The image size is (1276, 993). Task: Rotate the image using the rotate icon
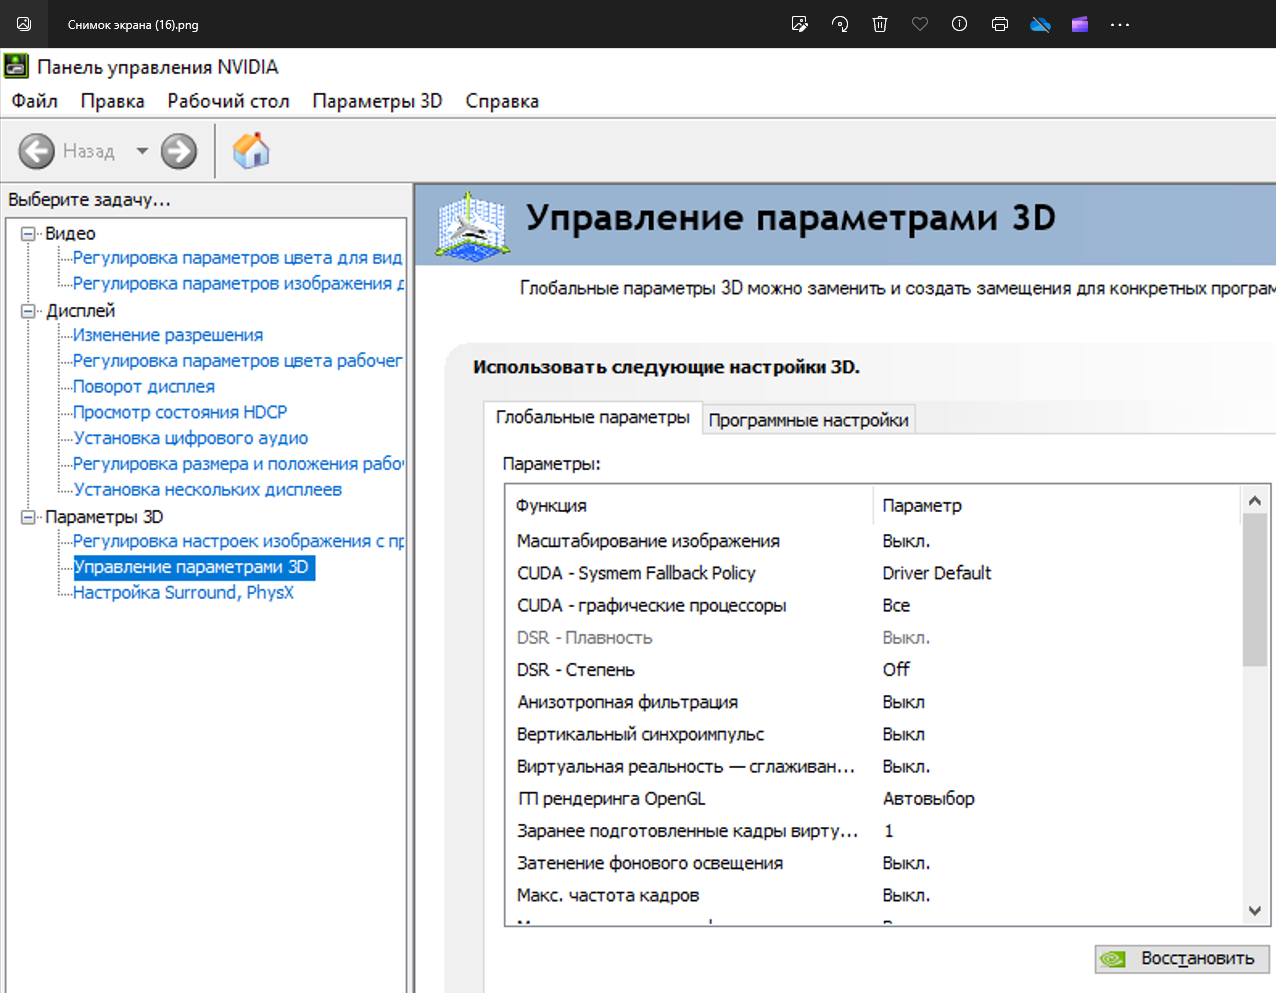coord(840,24)
